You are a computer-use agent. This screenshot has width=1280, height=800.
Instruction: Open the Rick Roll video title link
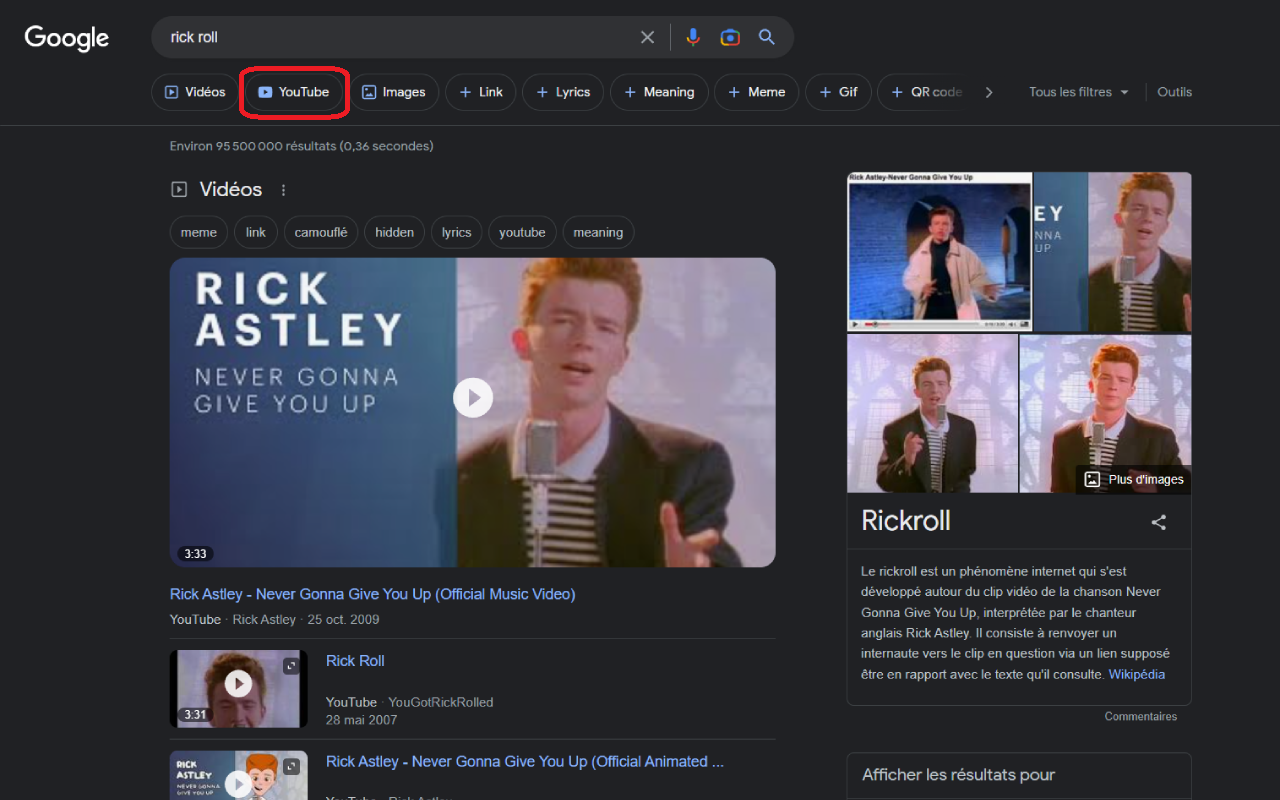click(x=355, y=660)
